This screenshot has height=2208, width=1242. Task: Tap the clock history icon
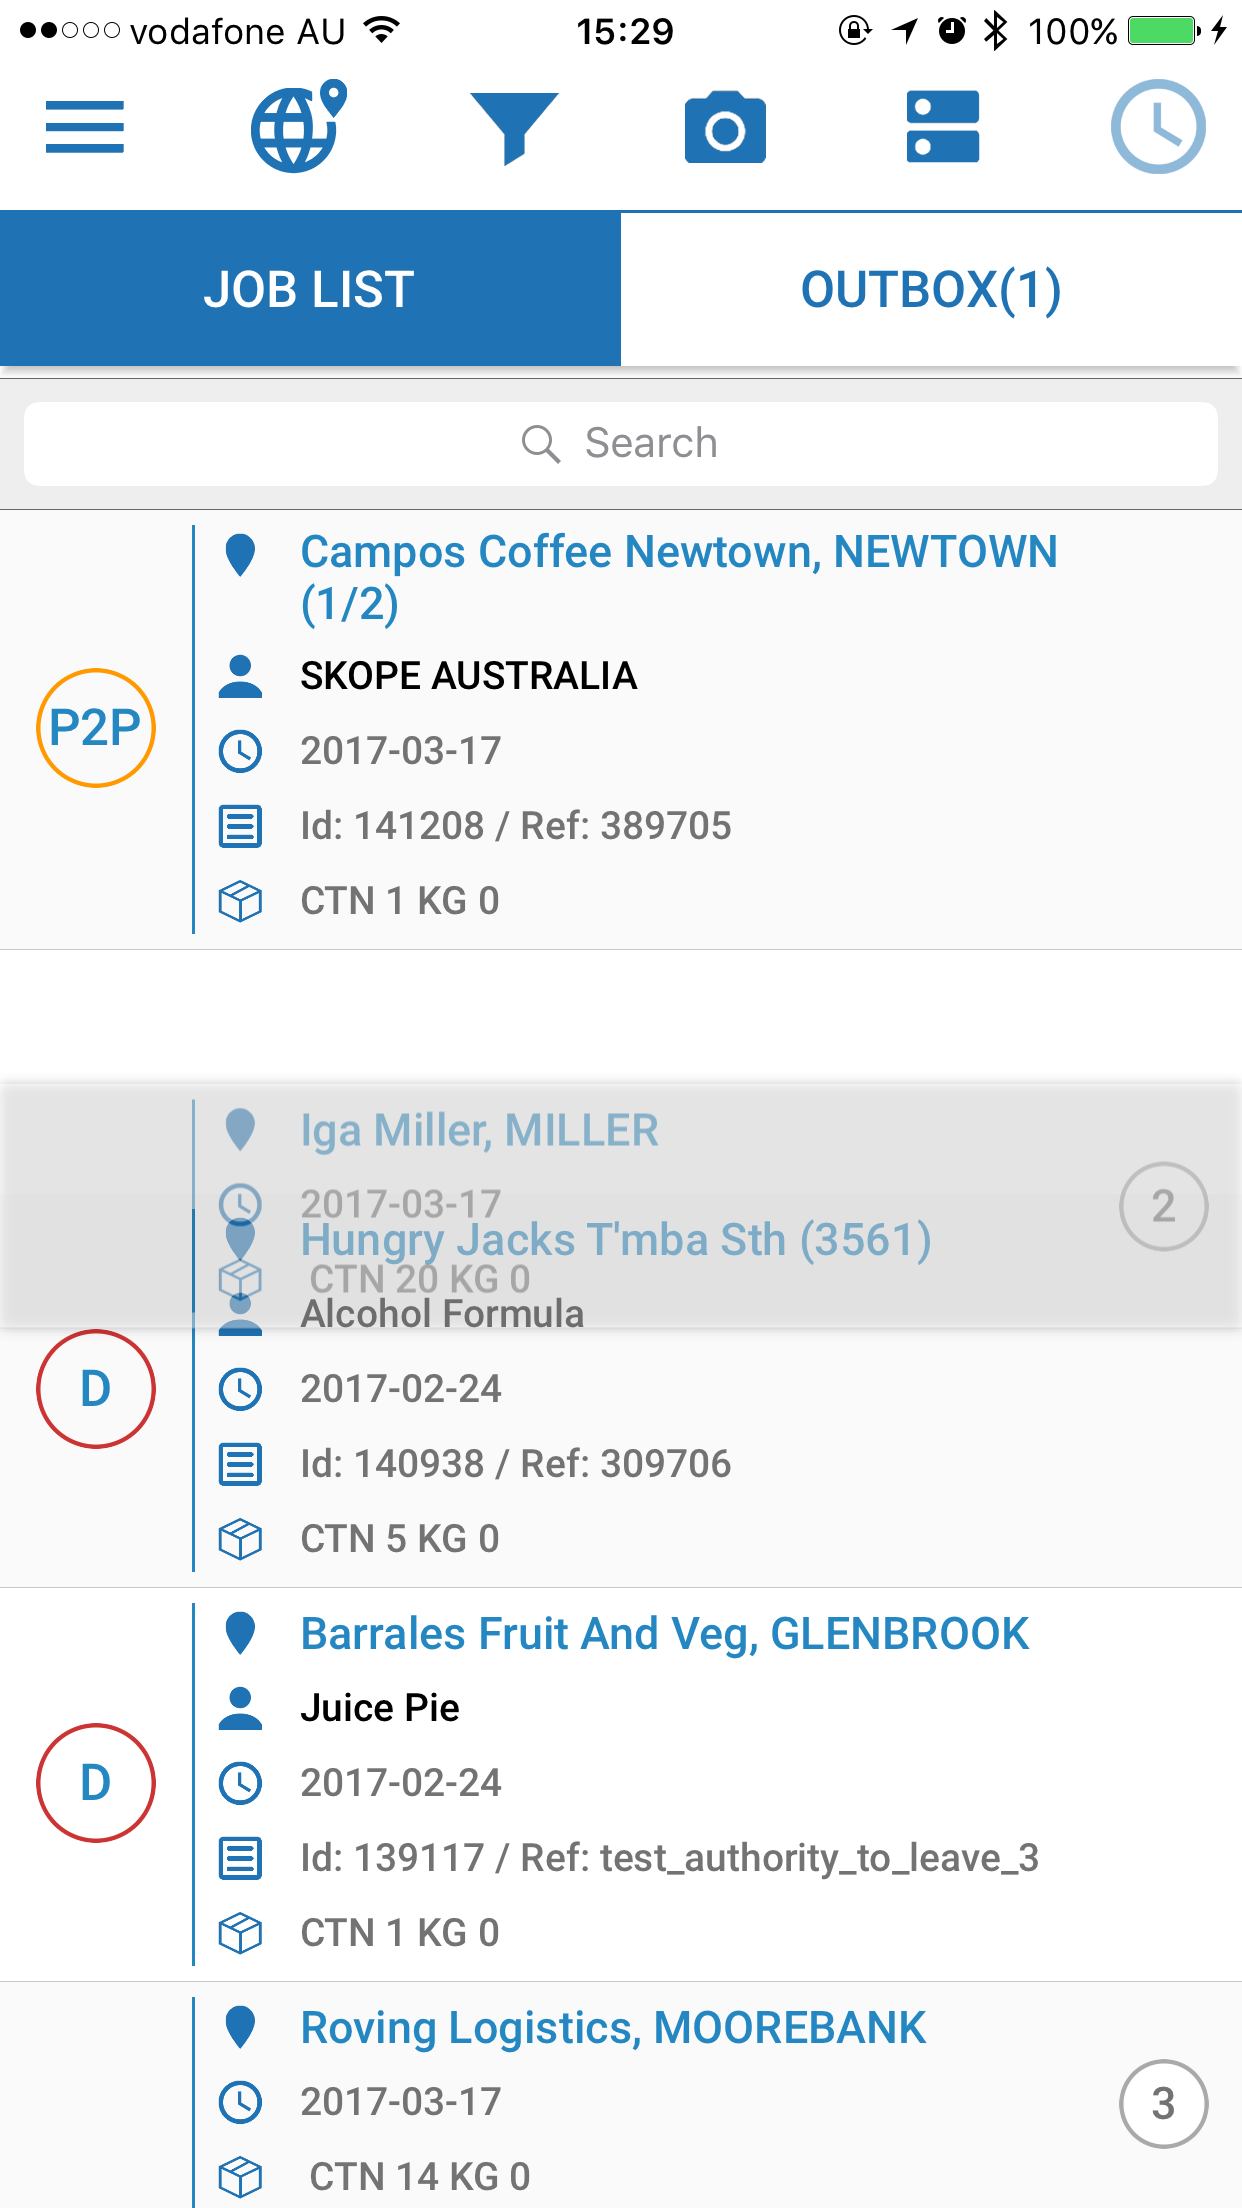tap(1158, 127)
